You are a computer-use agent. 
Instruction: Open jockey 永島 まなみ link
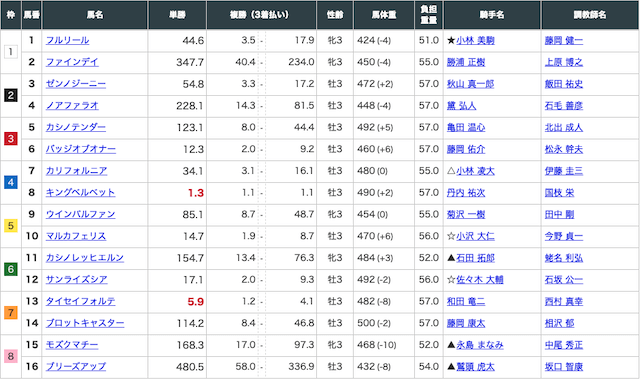(480, 345)
